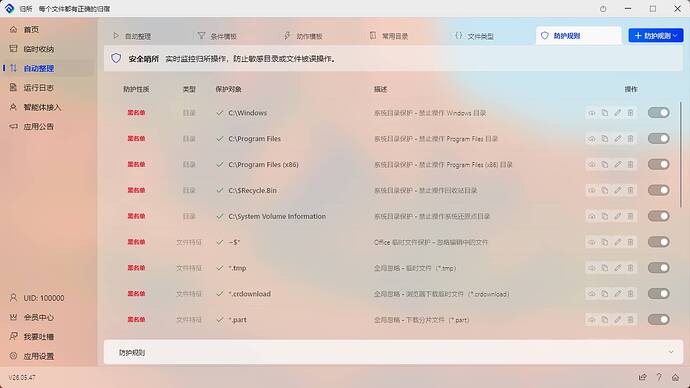Edit the *.tmp rule
This screenshot has width=690, height=388.
(618, 268)
